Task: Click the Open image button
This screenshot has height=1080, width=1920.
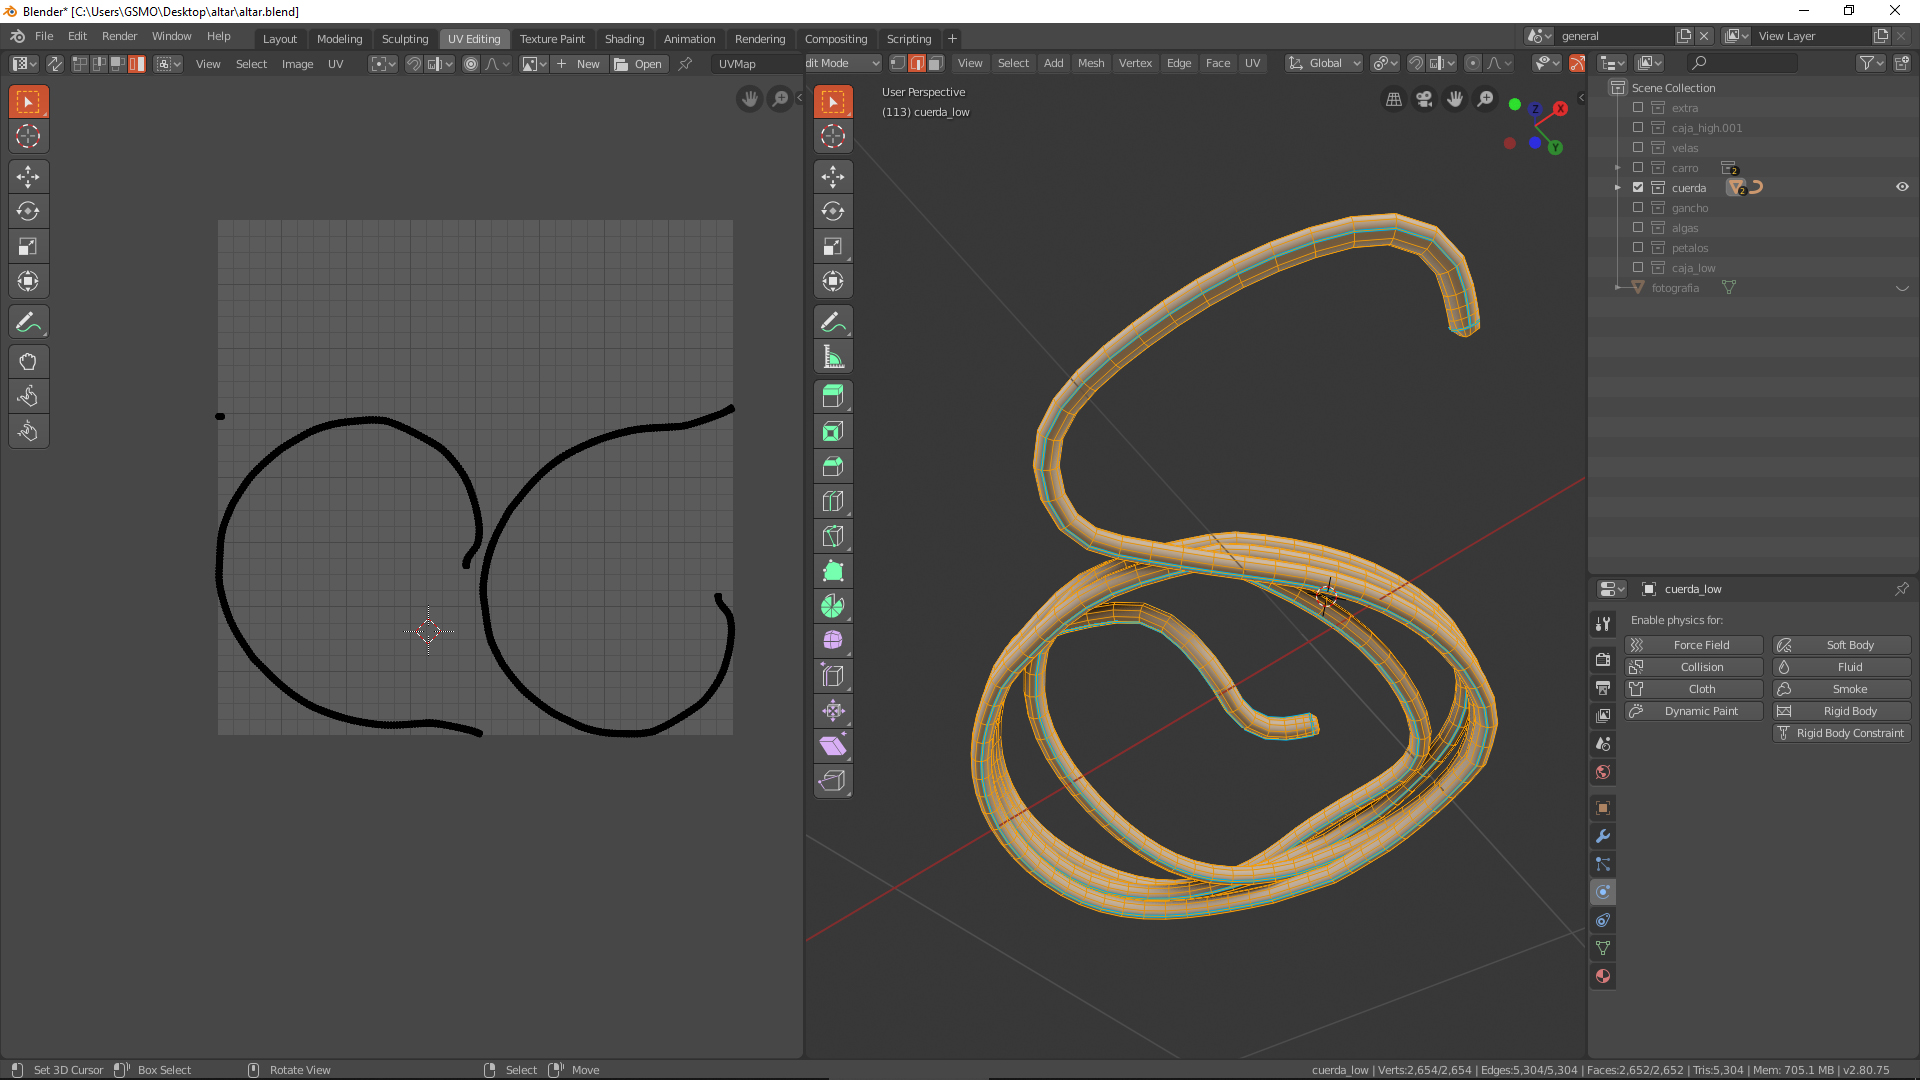Action: [x=638, y=64]
